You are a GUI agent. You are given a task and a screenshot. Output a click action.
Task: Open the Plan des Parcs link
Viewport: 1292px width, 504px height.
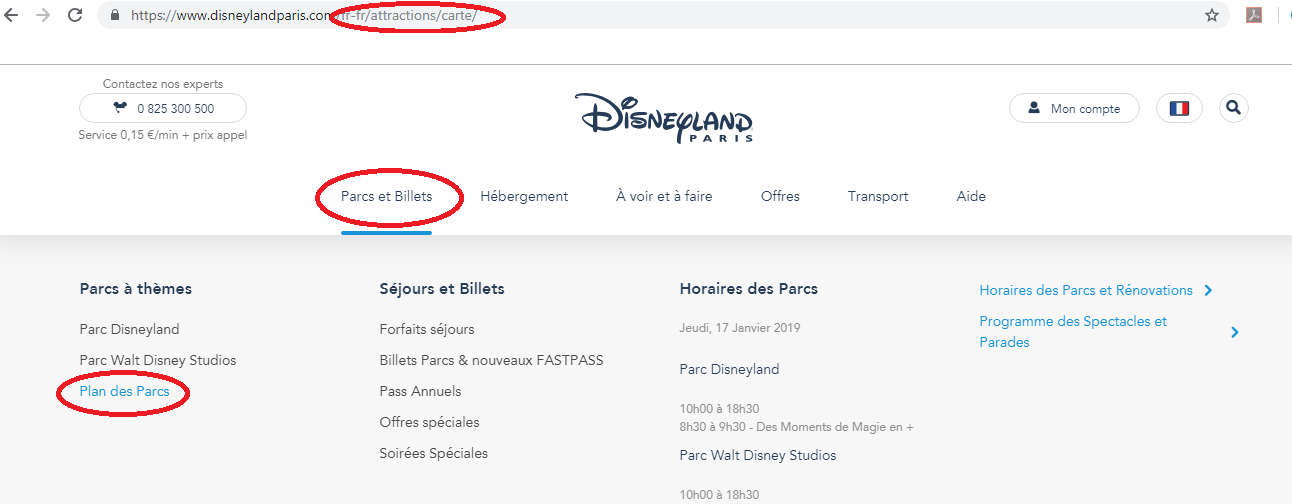[x=125, y=391]
